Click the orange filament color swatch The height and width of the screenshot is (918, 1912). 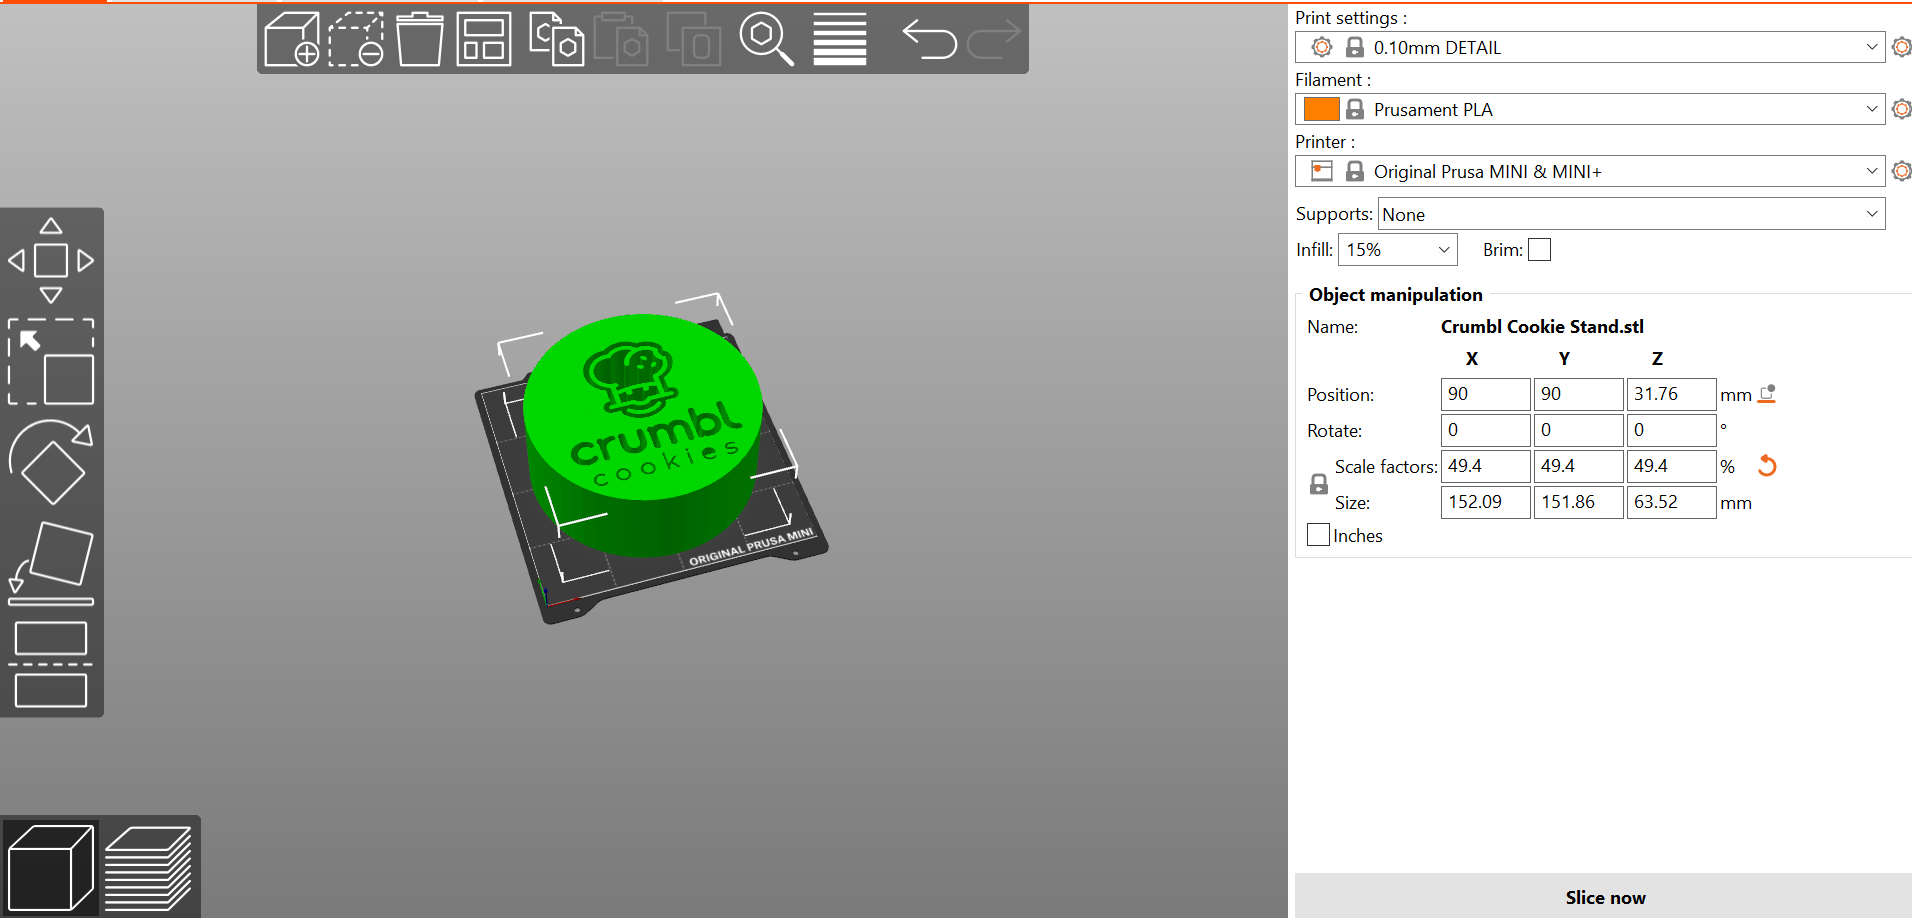tap(1322, 109)
